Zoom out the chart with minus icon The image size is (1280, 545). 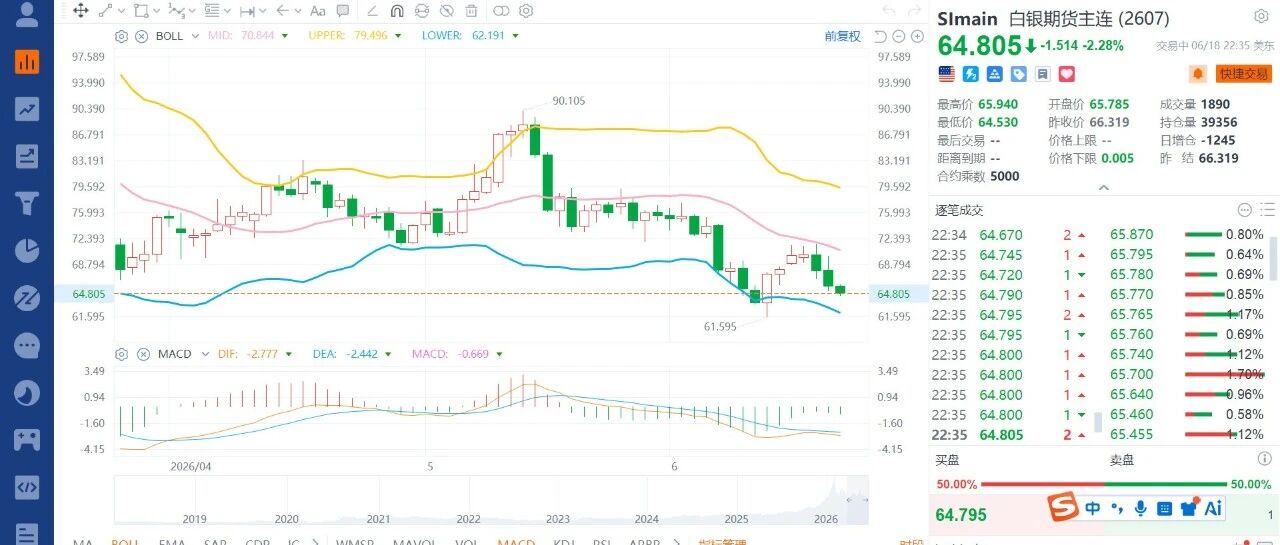(x=899, y=36)
